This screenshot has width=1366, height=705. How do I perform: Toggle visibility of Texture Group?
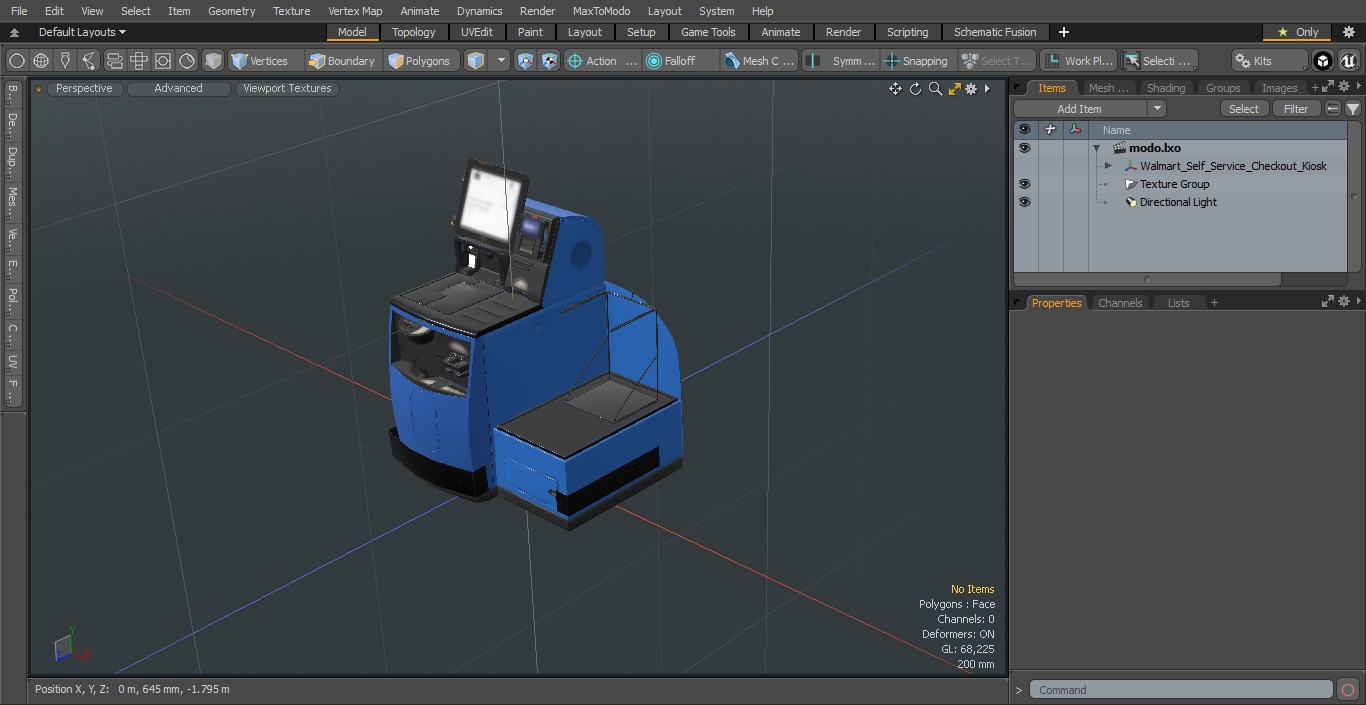[1024, 184]
